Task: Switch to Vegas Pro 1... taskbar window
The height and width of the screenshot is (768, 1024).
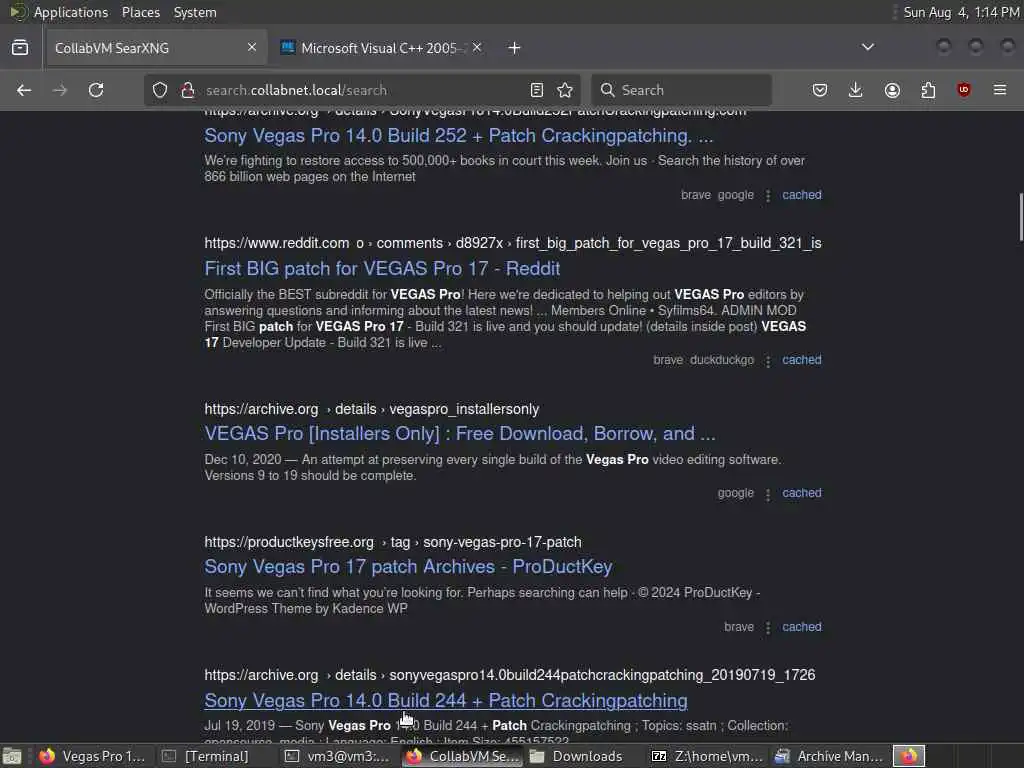Action: coord(91,756)
